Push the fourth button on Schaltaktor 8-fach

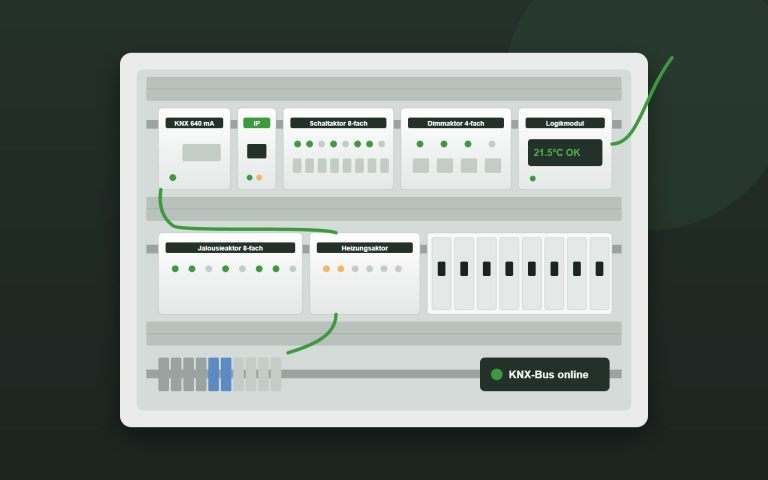tap(335, 166)
